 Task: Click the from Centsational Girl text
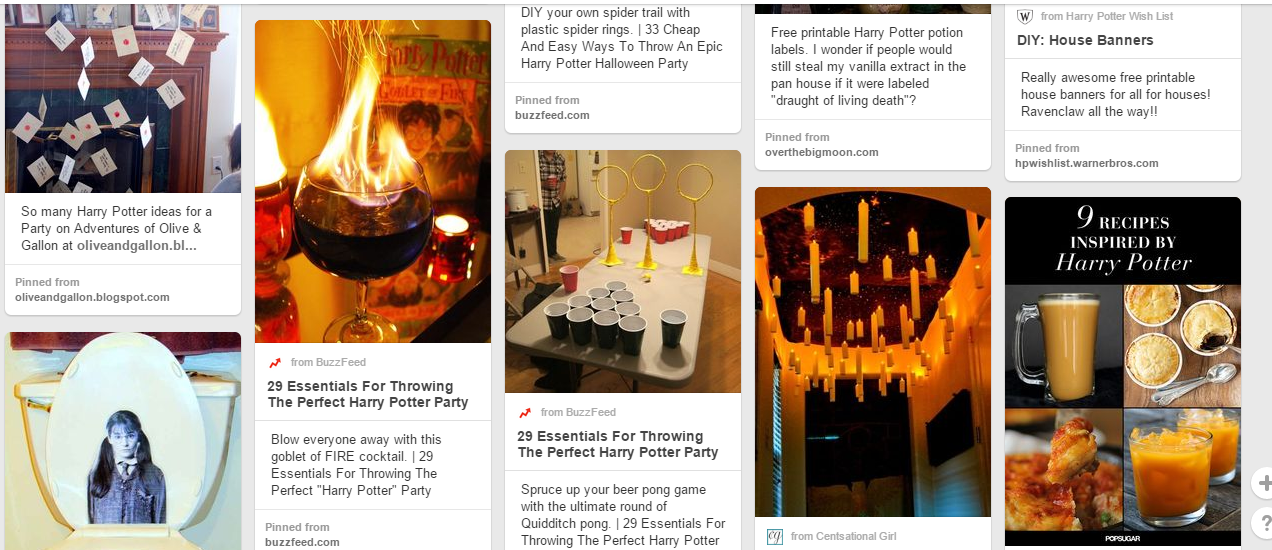pyautogui.click(x=843, y=537)
